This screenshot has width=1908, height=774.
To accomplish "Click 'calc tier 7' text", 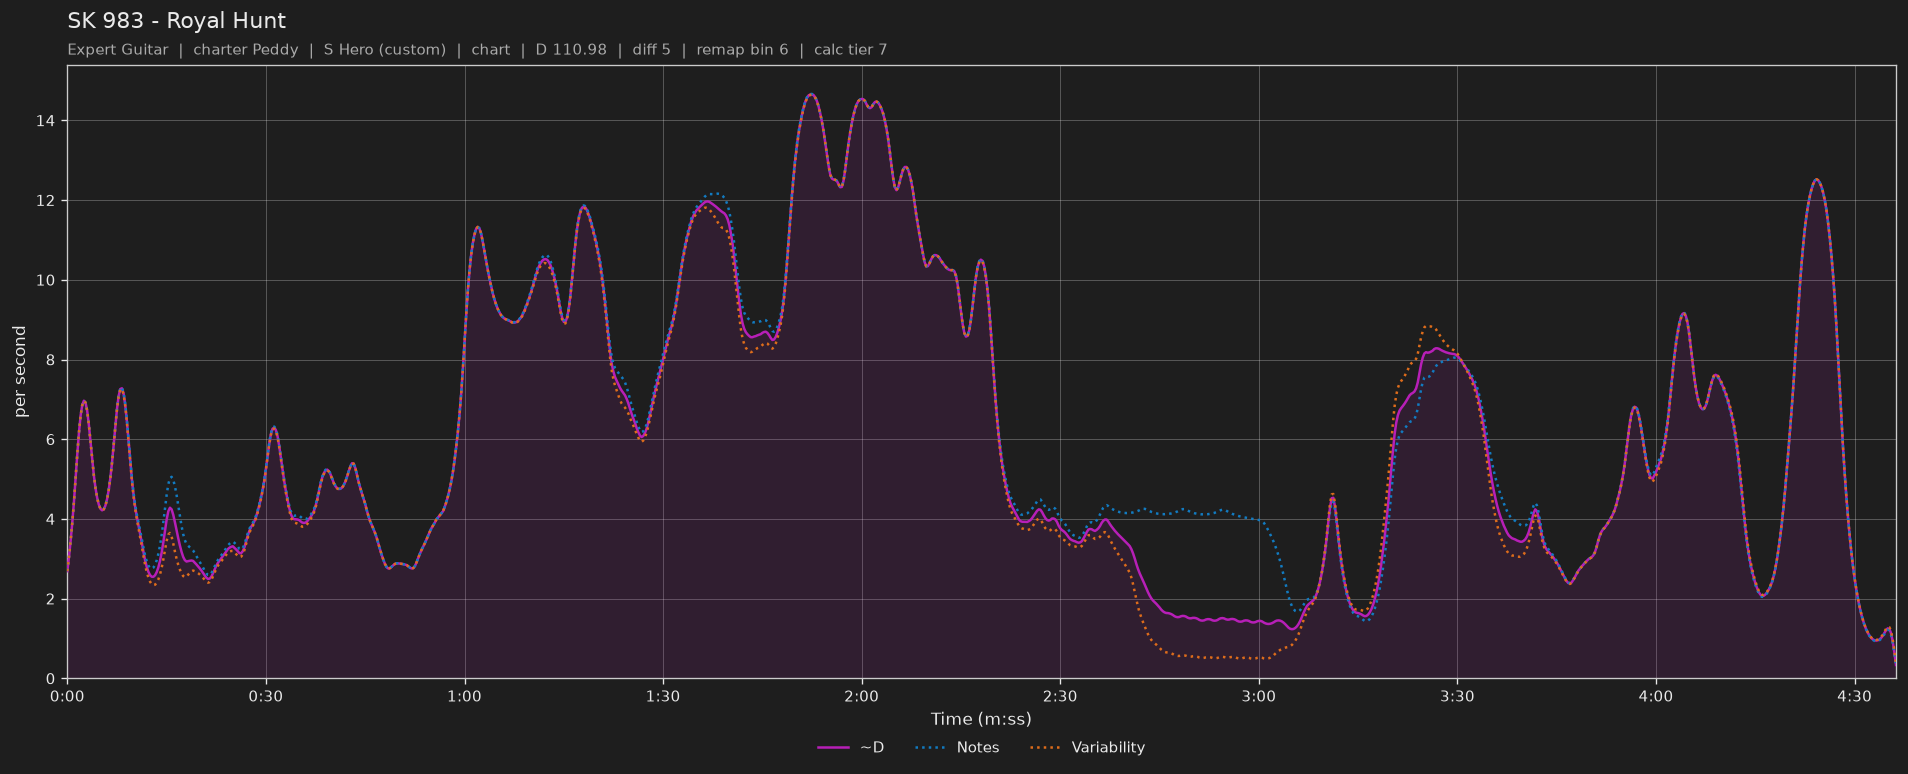I will pos(850,50).
